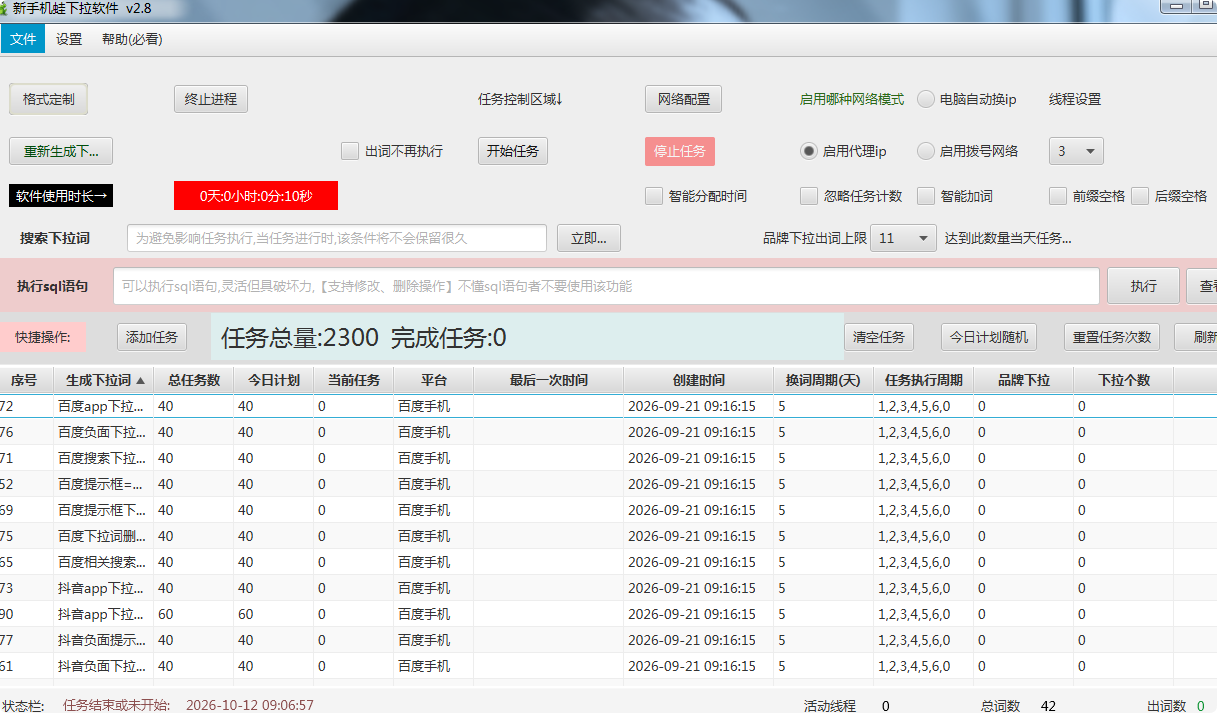Enable the 出词不再执行 checkbox
This screenshot has width=1217, height=713.
pyautogui.click(x=350, y=151)
